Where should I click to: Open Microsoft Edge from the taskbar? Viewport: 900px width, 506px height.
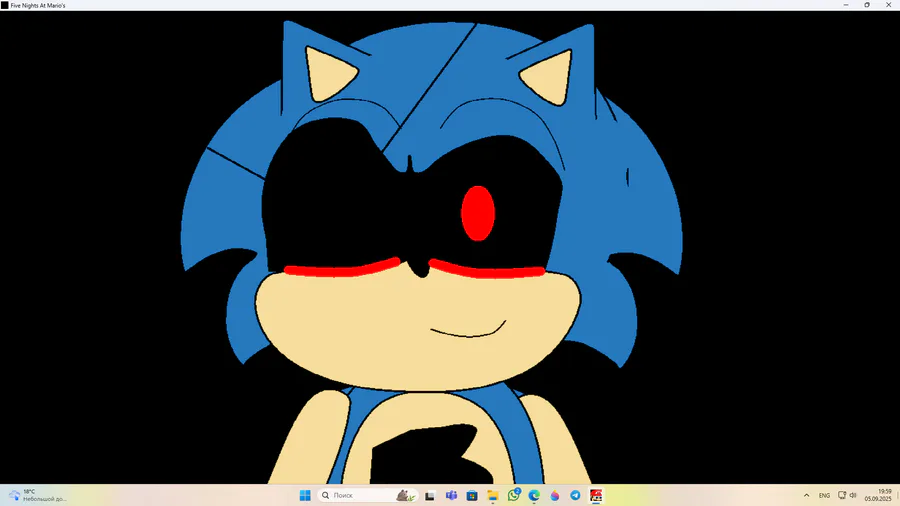click(534, 495)
